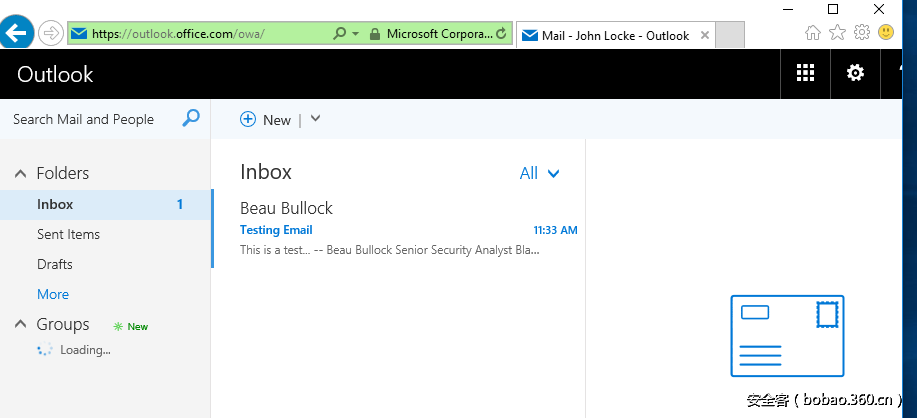Open the All filter dropdown

539,173
